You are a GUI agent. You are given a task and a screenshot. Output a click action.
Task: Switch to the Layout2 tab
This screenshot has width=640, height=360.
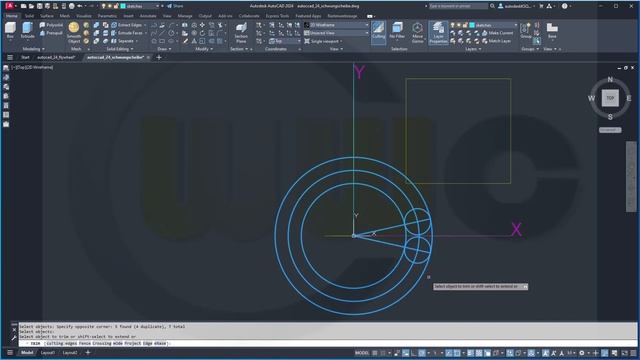pyautogui.click(x=70, y=353)
